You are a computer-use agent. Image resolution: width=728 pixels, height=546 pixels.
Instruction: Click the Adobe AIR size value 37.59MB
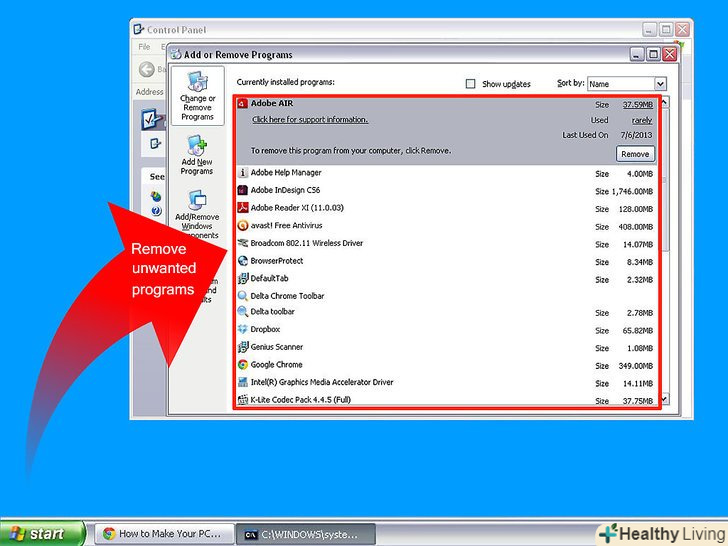coord(637,105)
